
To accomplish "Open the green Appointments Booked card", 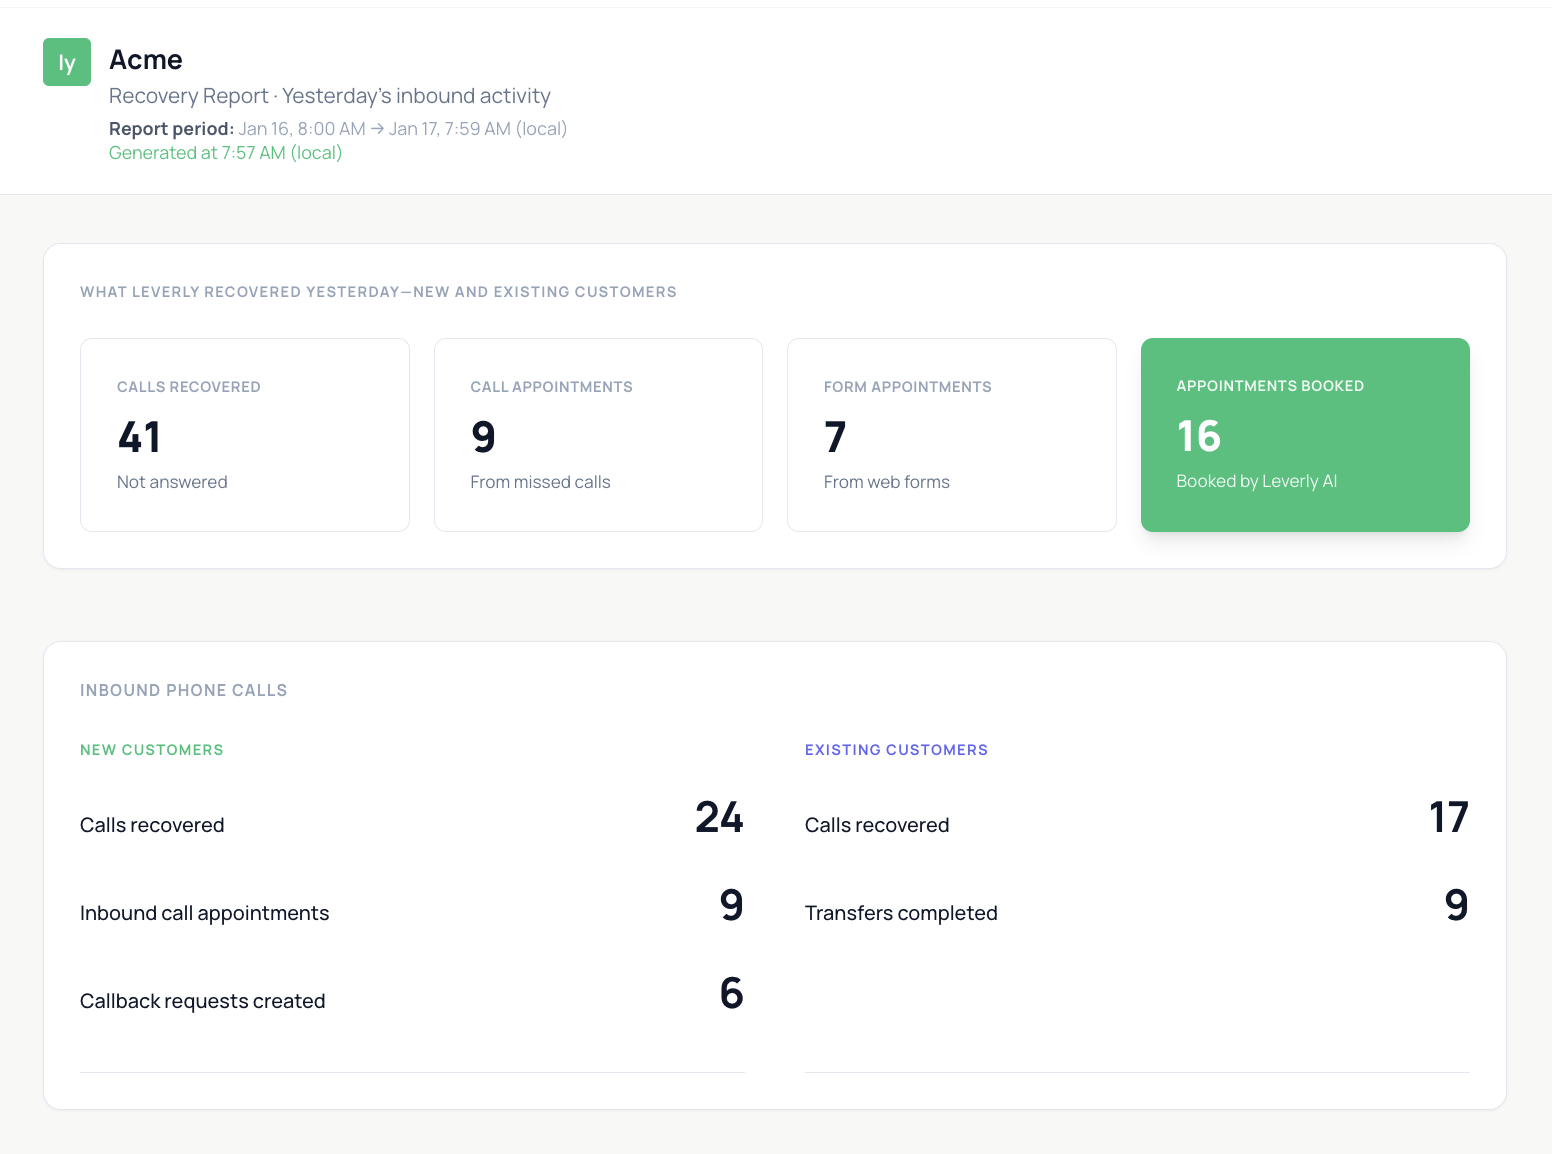I will (1304, 434).
